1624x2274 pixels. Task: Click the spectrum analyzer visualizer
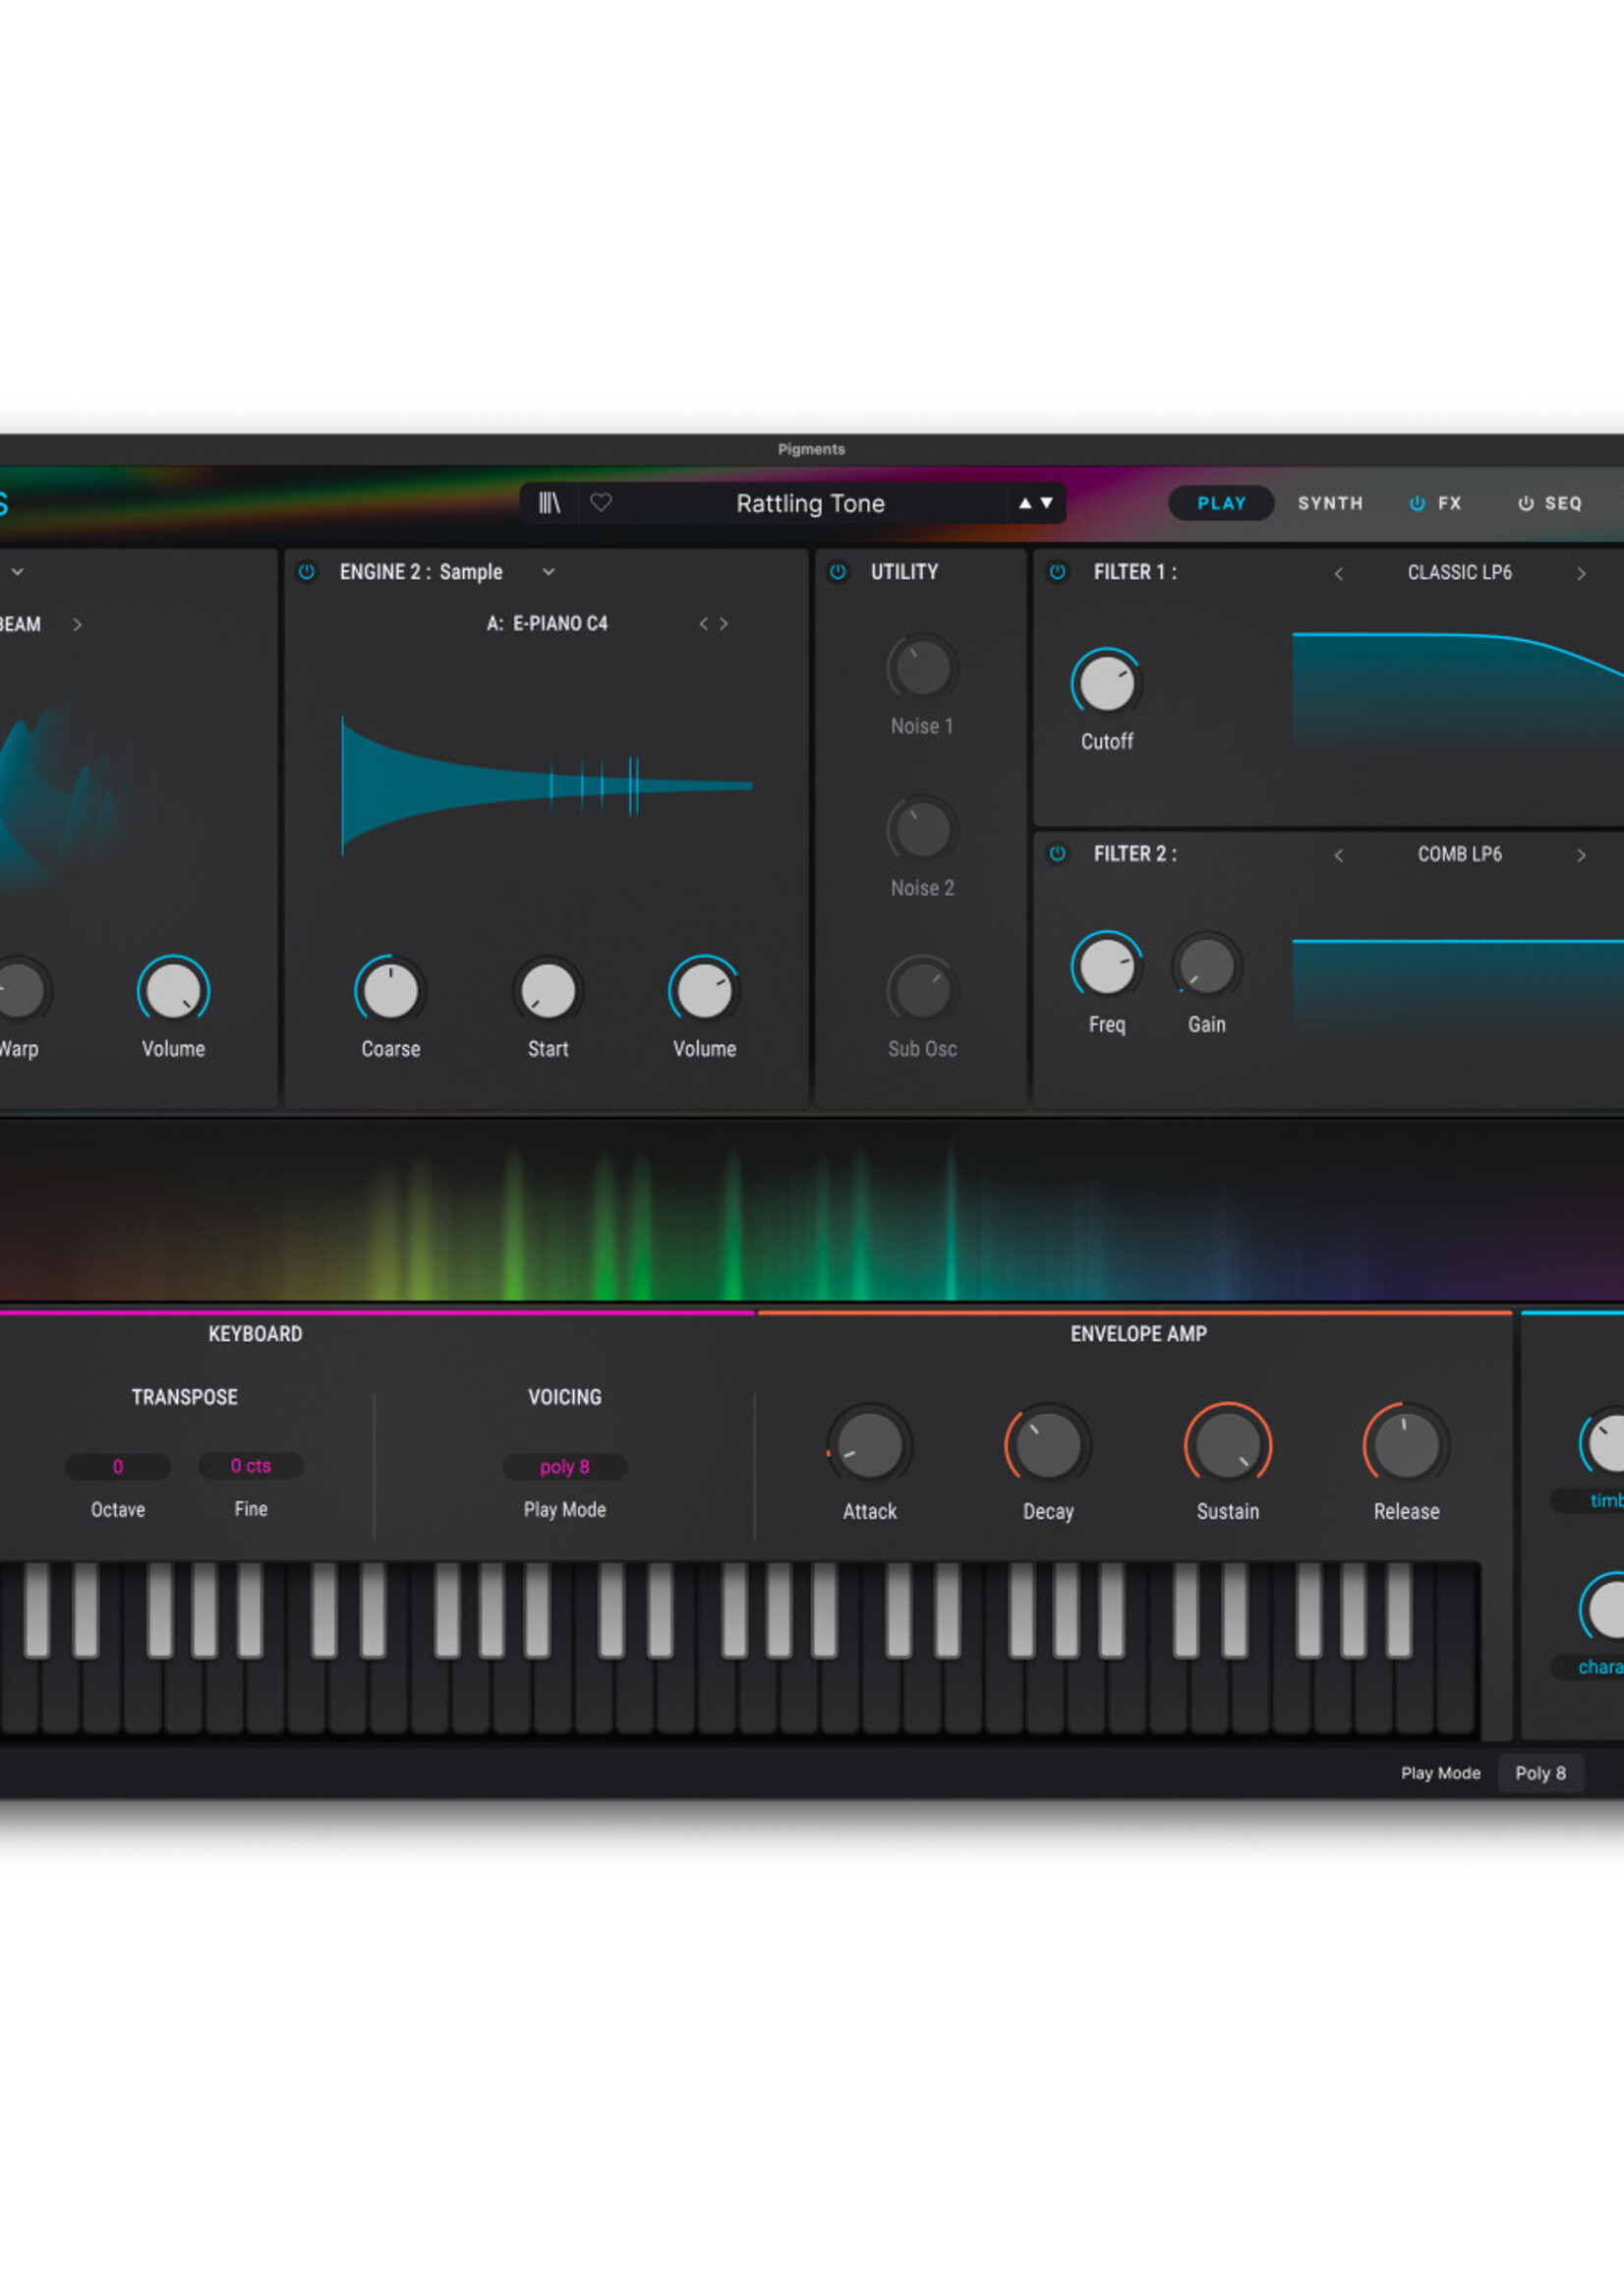812,1210
